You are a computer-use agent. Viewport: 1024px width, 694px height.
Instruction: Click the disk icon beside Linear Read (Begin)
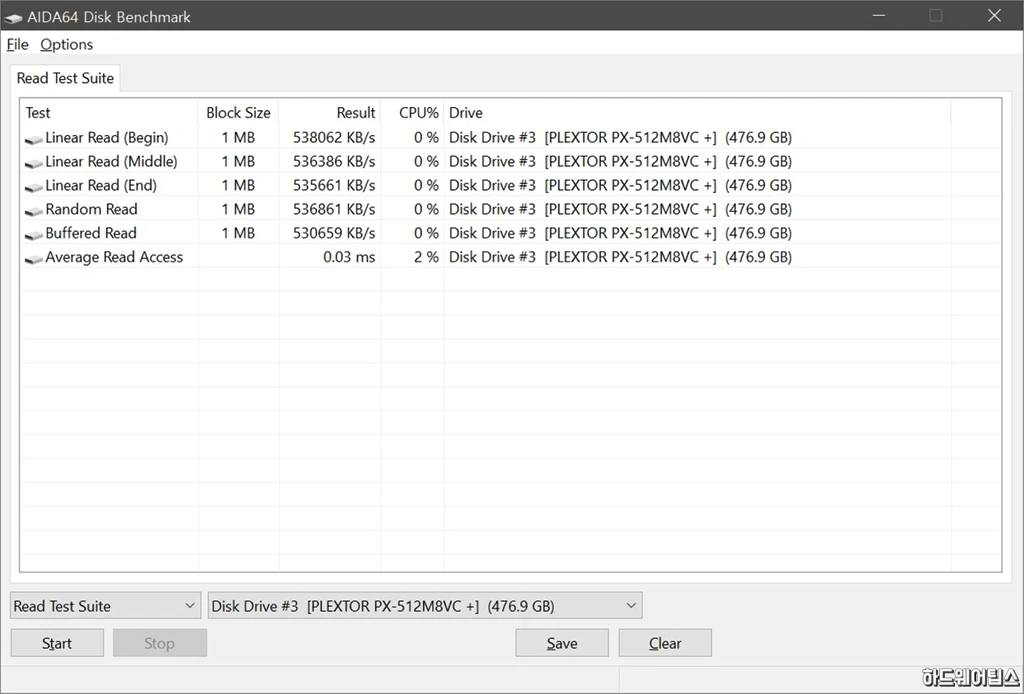point(33,139)
